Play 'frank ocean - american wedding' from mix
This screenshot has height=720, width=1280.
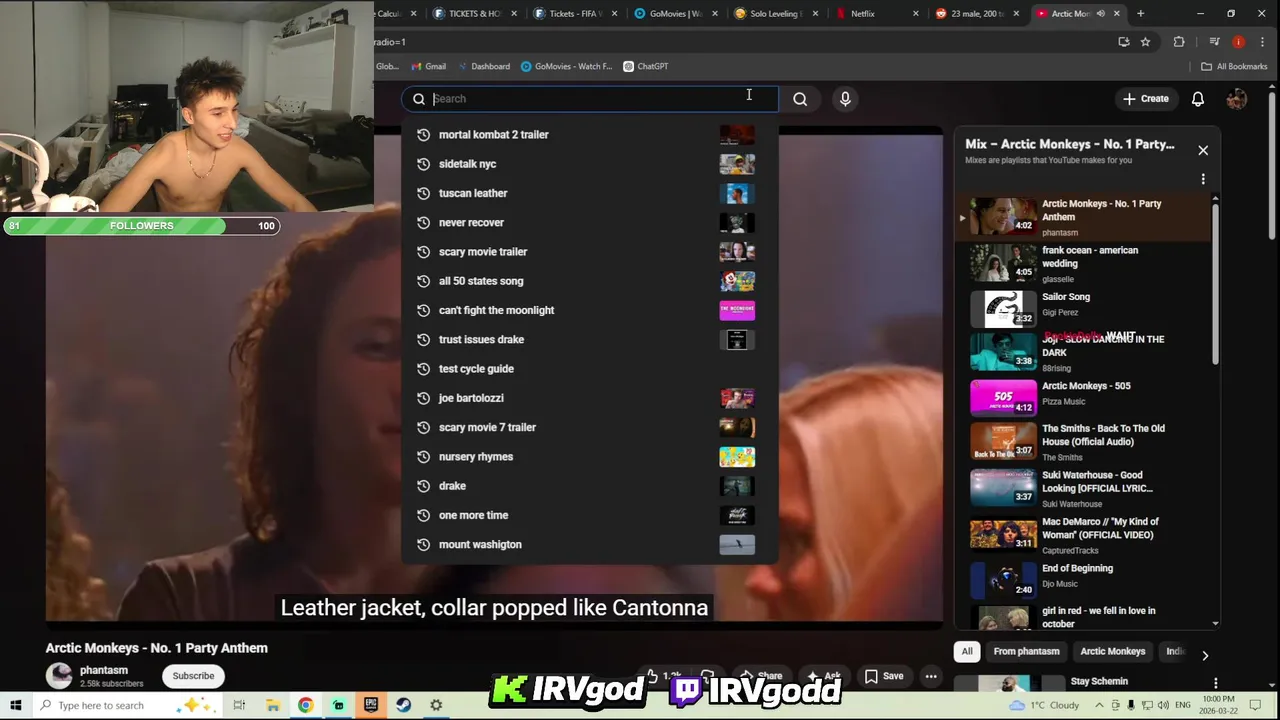point(1083,264)
